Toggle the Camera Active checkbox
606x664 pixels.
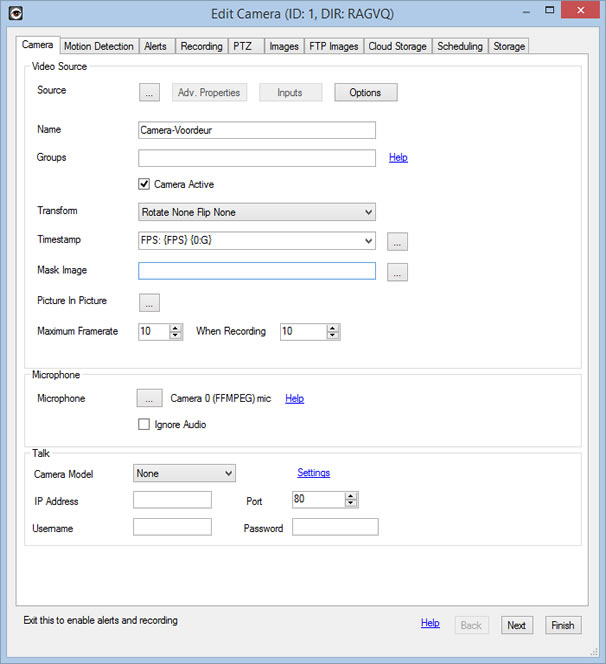click(145, 184)
